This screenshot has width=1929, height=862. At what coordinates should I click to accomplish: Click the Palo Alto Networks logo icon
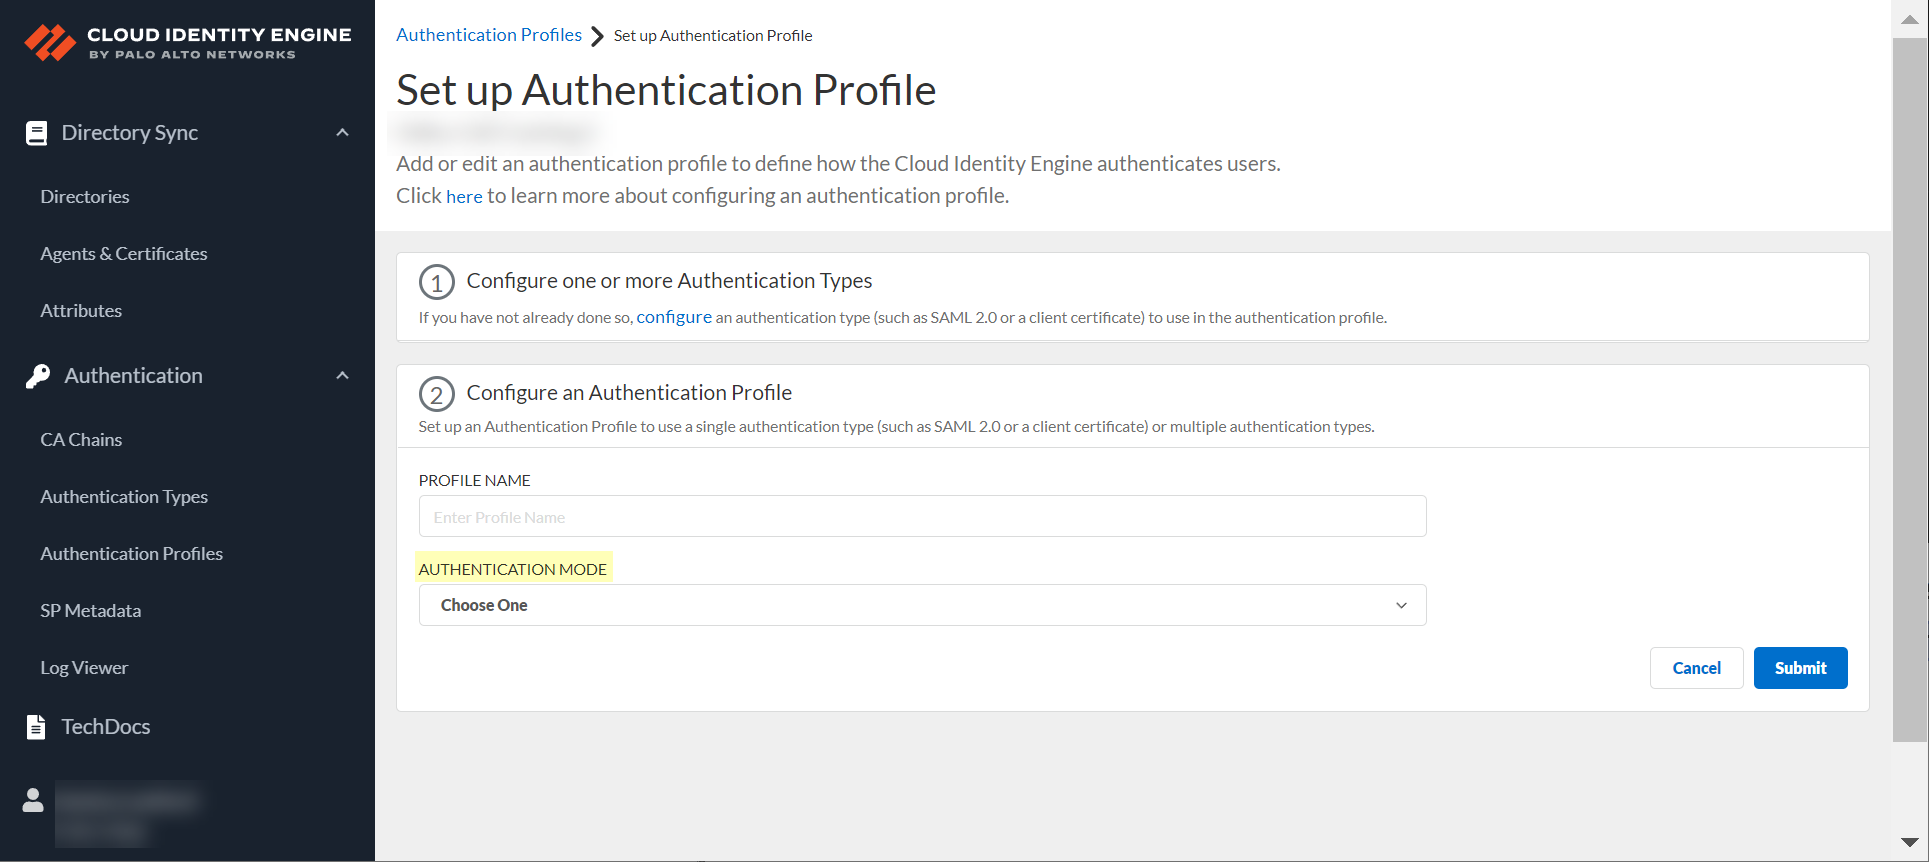pyautogui.click(x=50, y=43)
